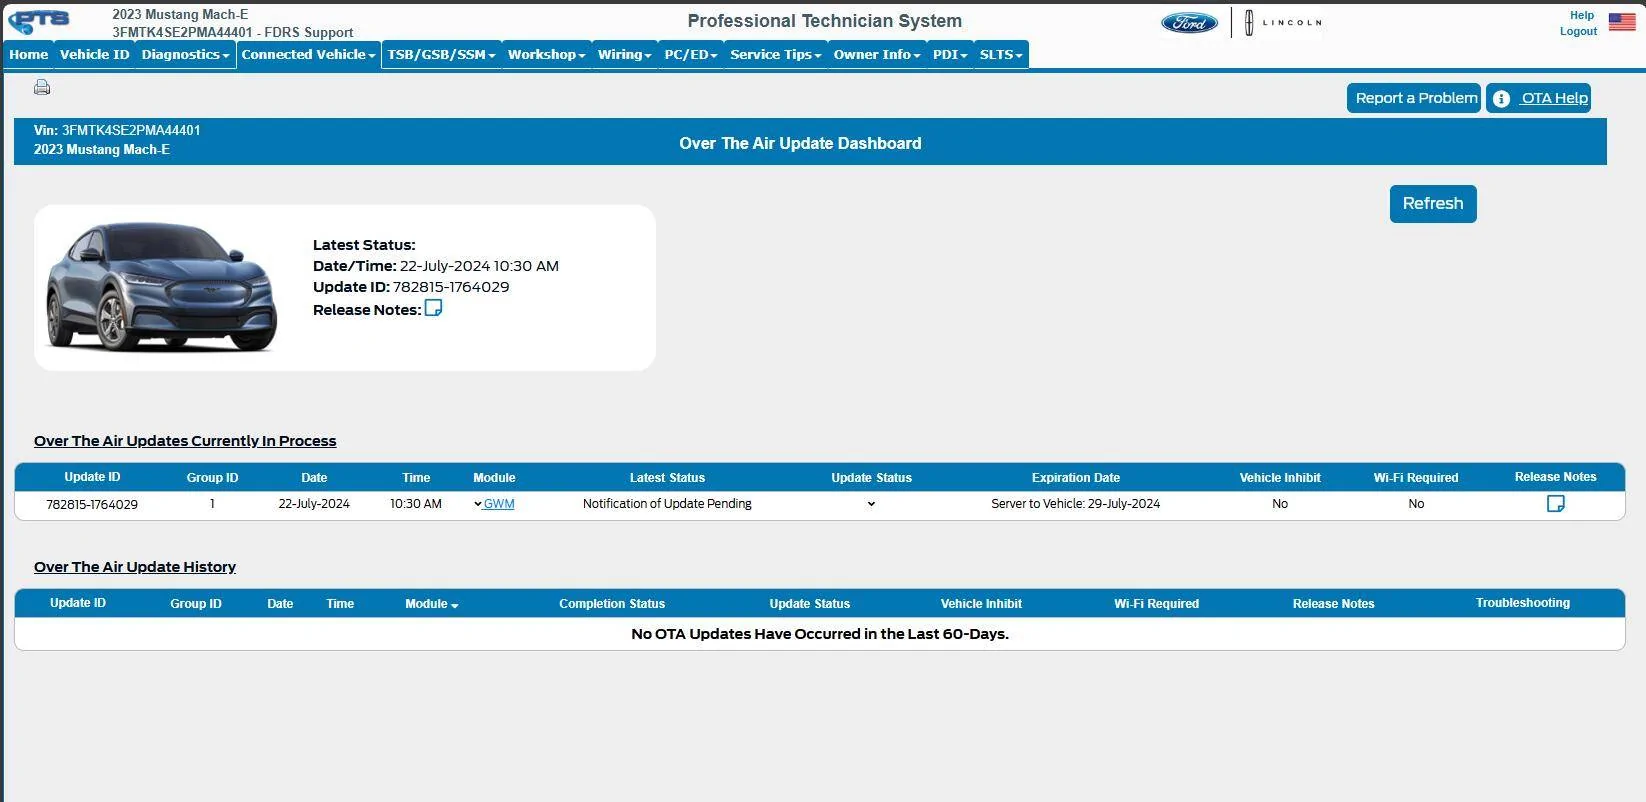The image size is (1646, 802).
Task: Click Update ID value in Latest Status card
Action: pos(451,287)
